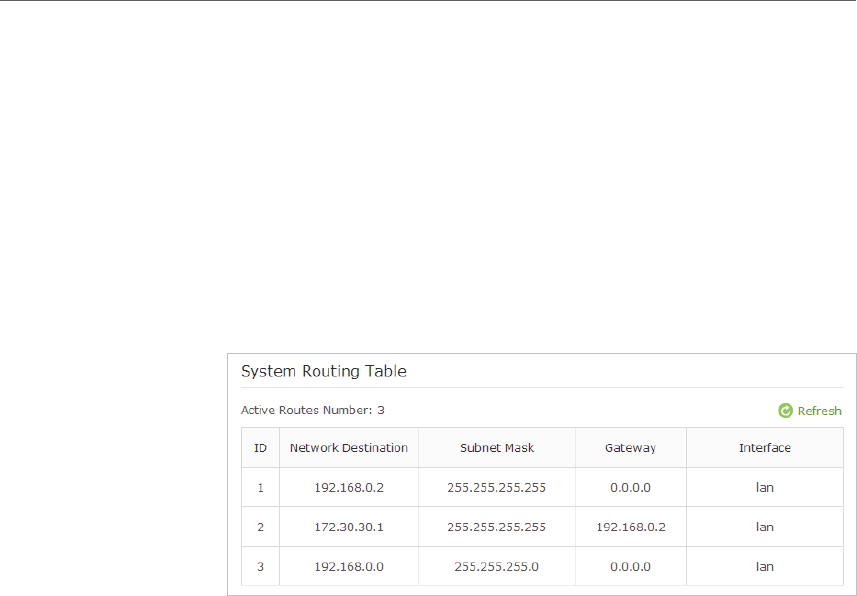Select lan interface of route 172.30.30.1

click(765, 527)
